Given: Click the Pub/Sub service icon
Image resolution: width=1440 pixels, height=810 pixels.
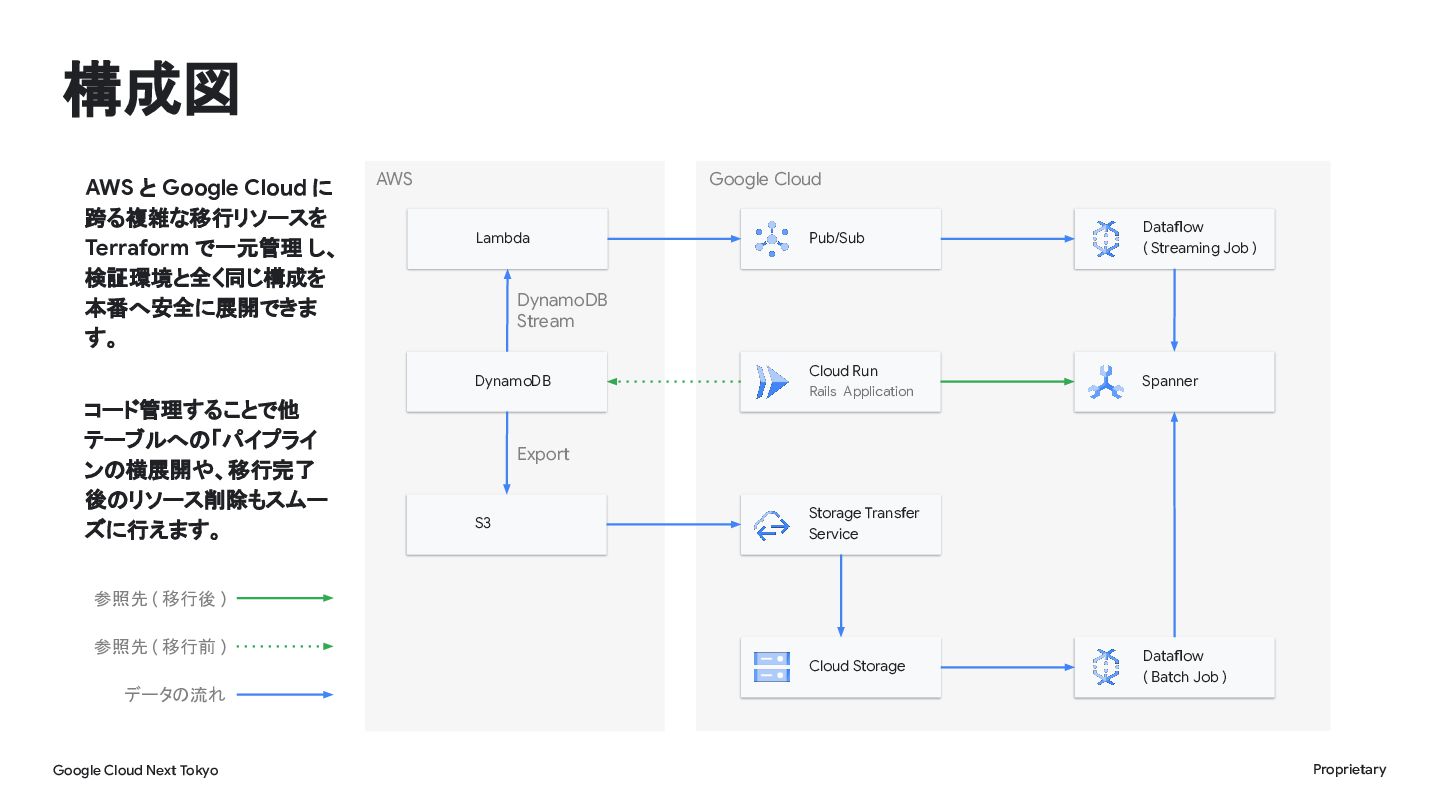Looking at the screenshot, I should [x=772, y=238].
